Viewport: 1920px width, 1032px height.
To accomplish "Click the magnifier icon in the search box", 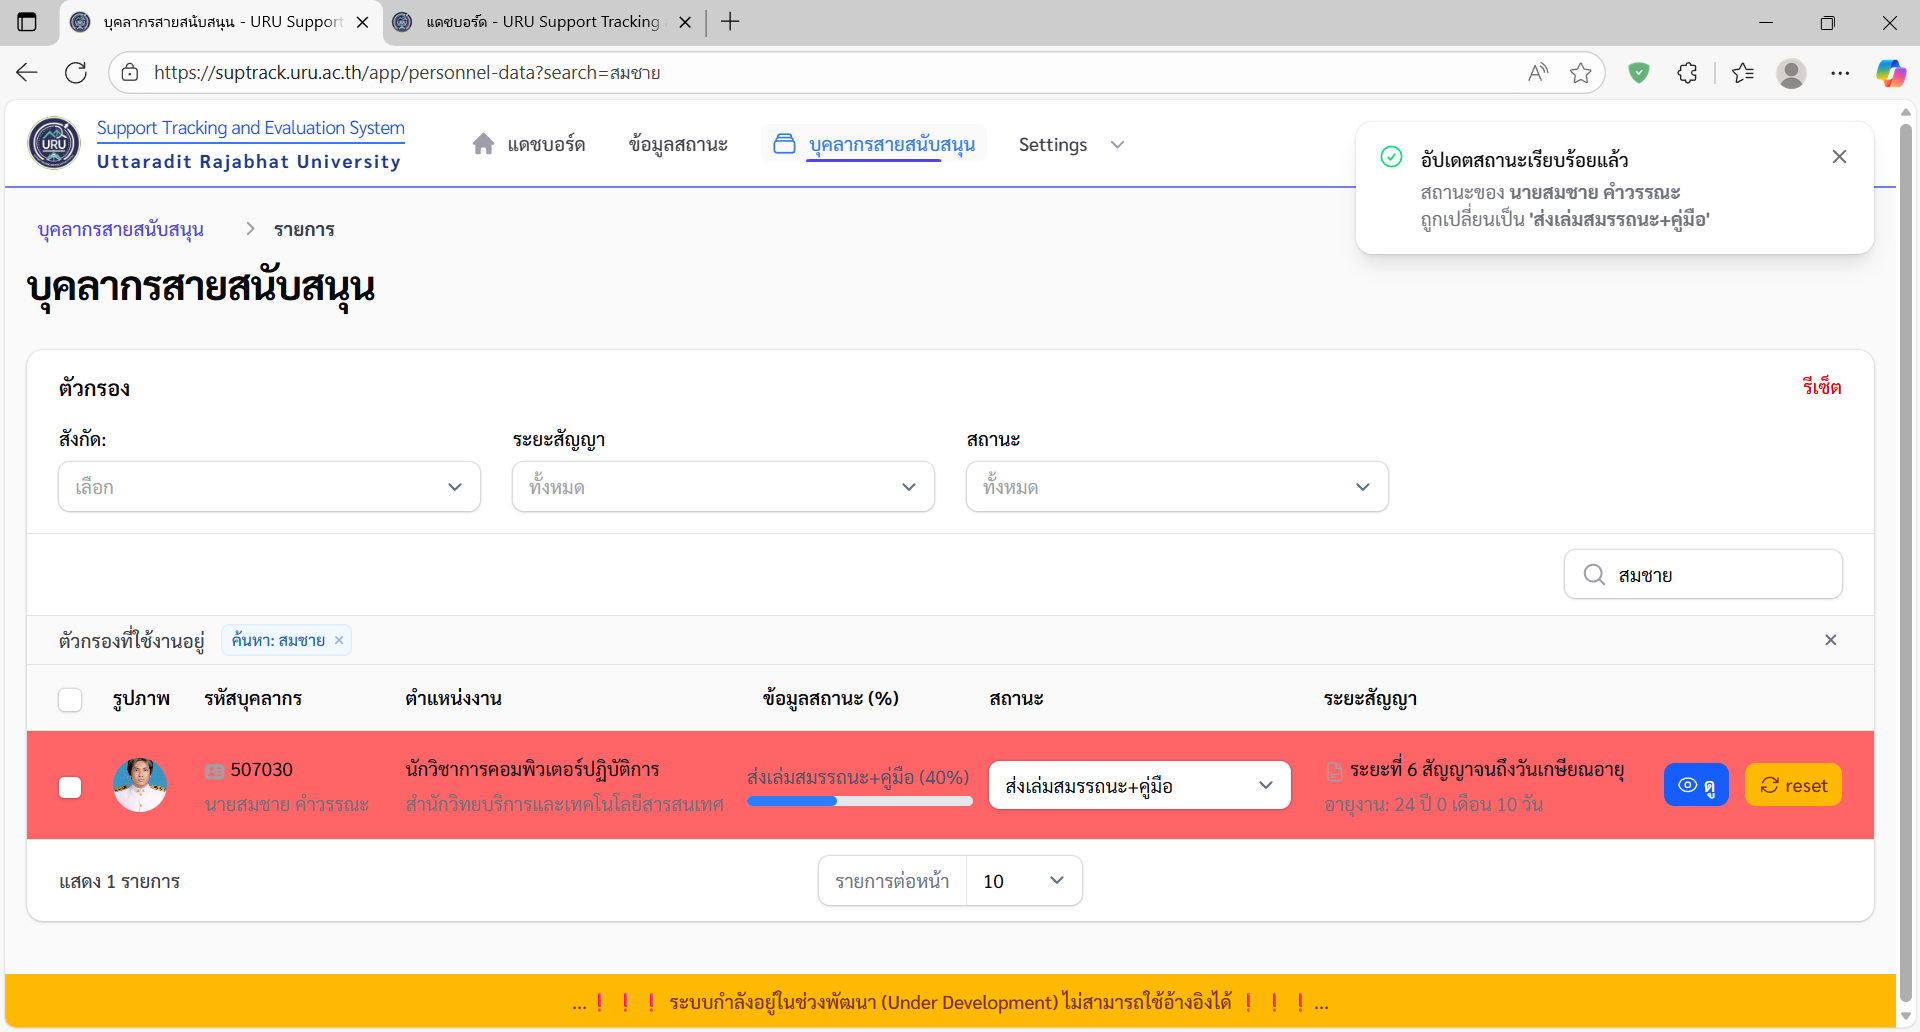I will click(1594, 574).
